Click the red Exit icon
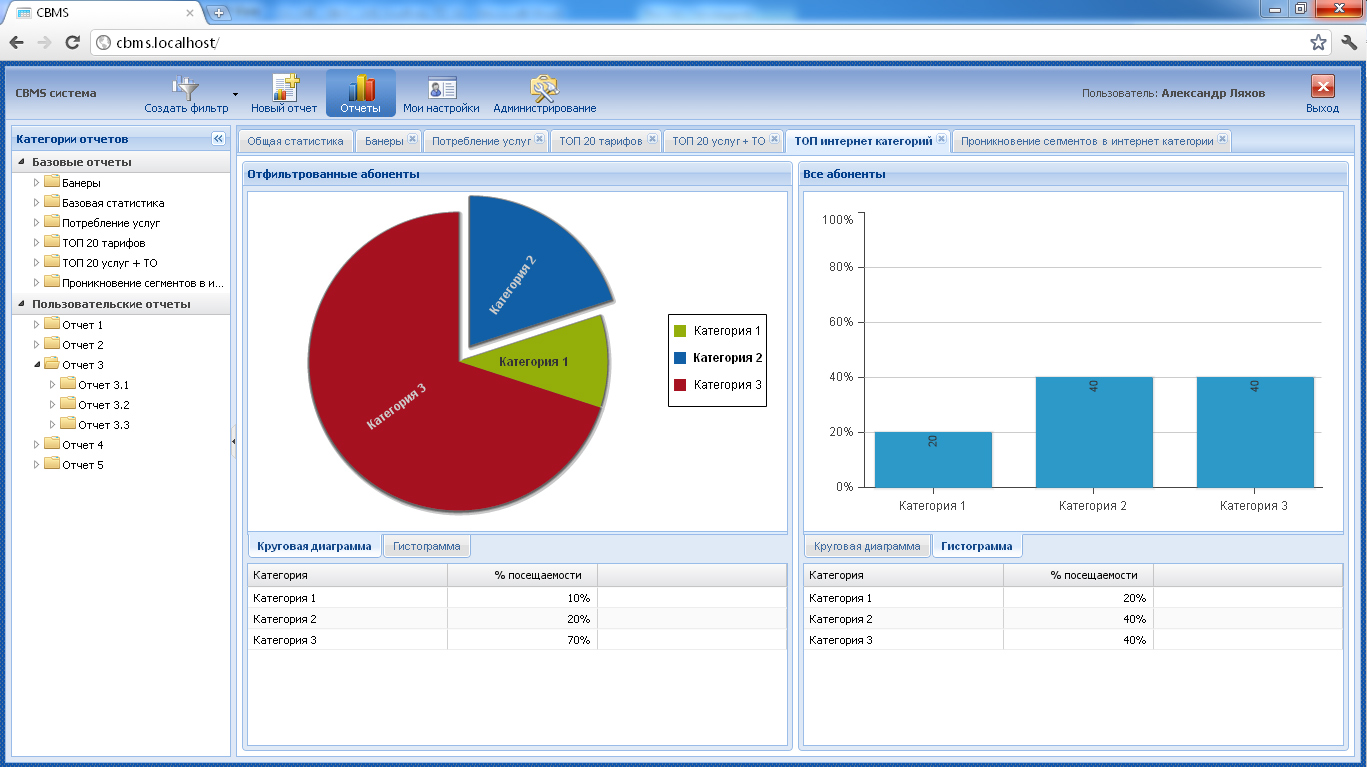Image resolution: width=1367 pixels, height=767 pixels. click(1322, 87)
